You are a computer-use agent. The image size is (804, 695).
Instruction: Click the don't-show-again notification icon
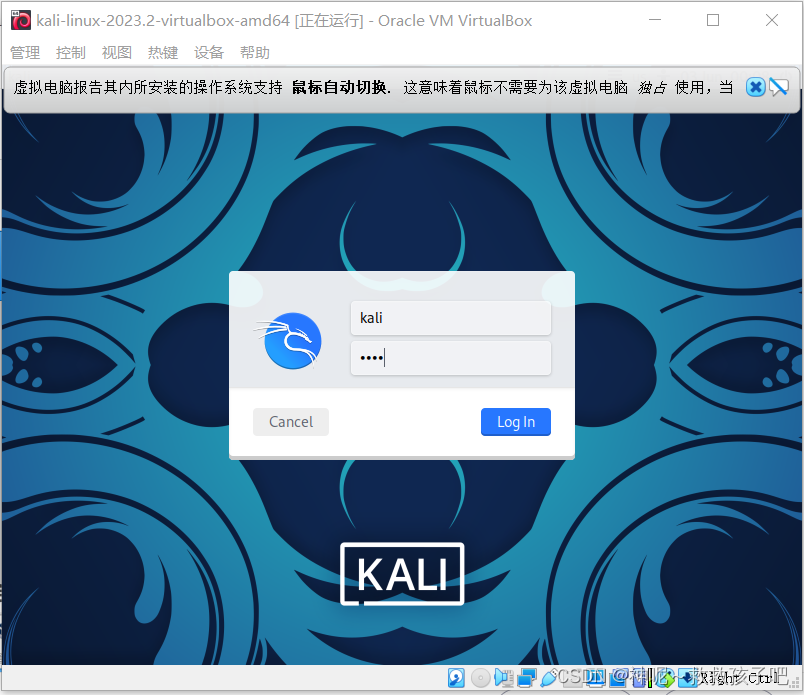[778, 87]
